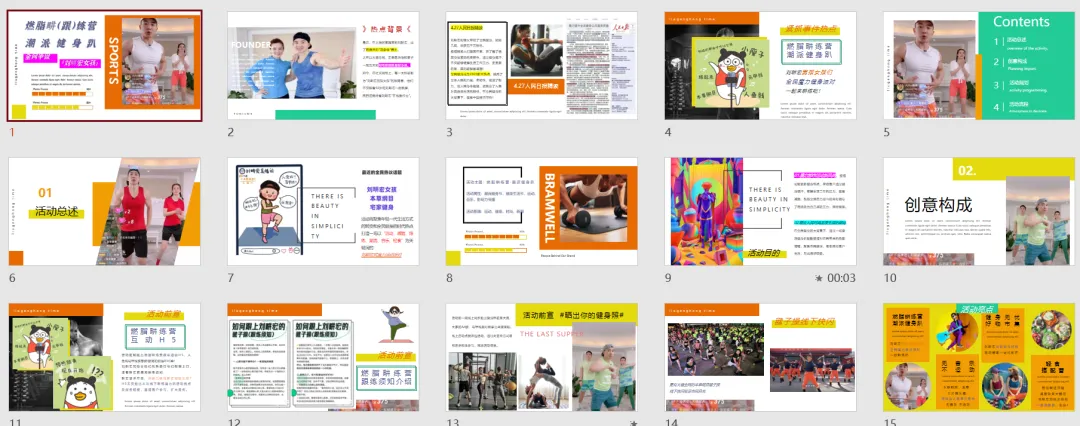Select slide 5 Contents thumbnail
The image size is (1080, 426).
click(x=979, y=65)
